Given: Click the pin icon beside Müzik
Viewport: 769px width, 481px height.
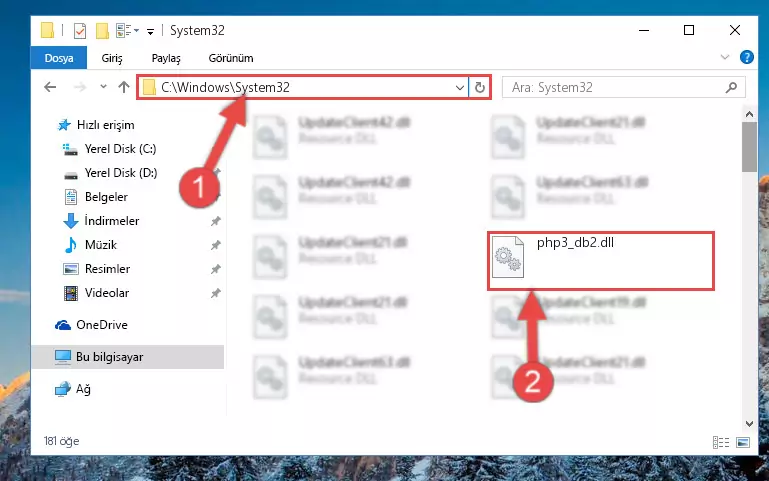Looking at the screenshot, I should (215, 245).
